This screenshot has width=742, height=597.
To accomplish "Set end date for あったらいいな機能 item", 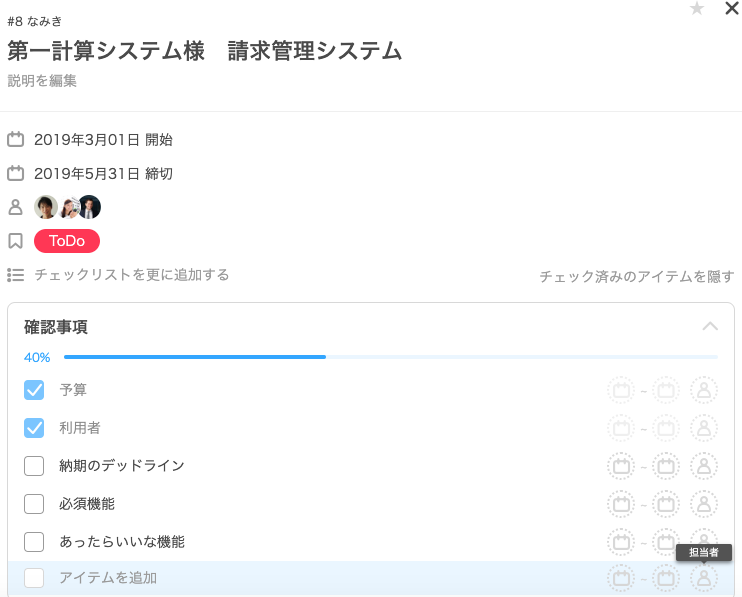I will (666, 542).
